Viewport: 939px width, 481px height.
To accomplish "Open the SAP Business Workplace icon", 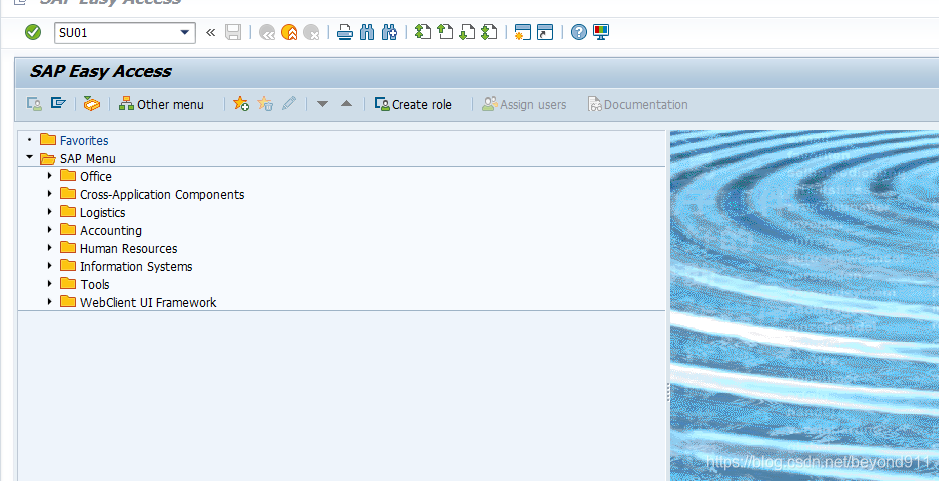I will (x=92, y=104).
